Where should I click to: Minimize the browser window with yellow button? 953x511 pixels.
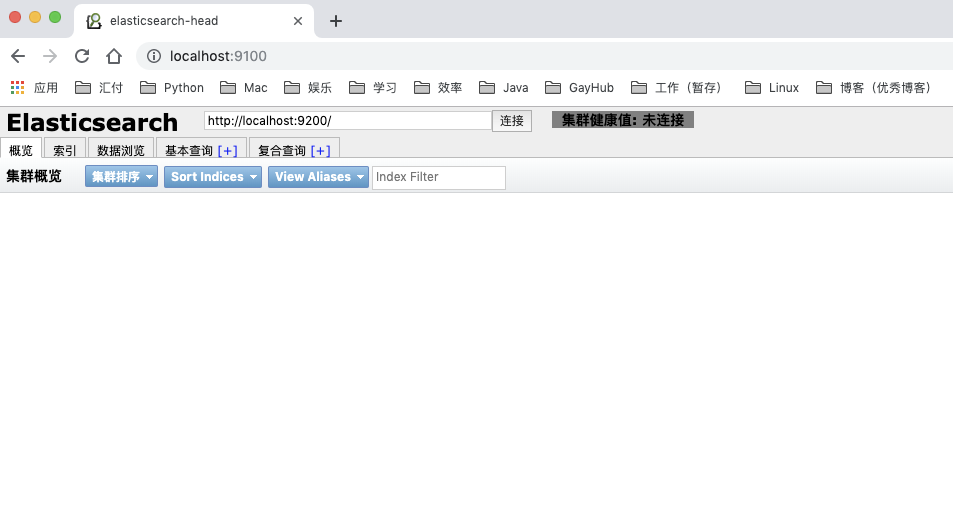(x=35, y=17)
